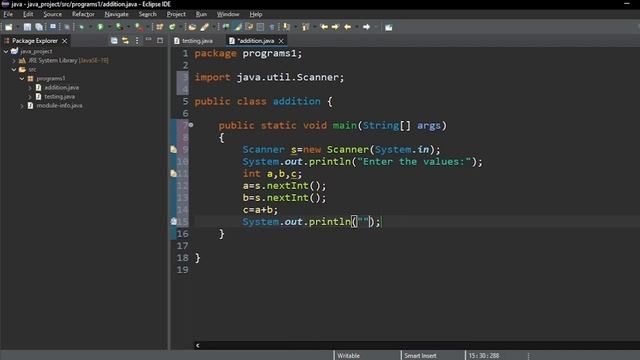Toggle Mark Occurrences in toolbar
The image size is (640, 360).
point(238,27)
